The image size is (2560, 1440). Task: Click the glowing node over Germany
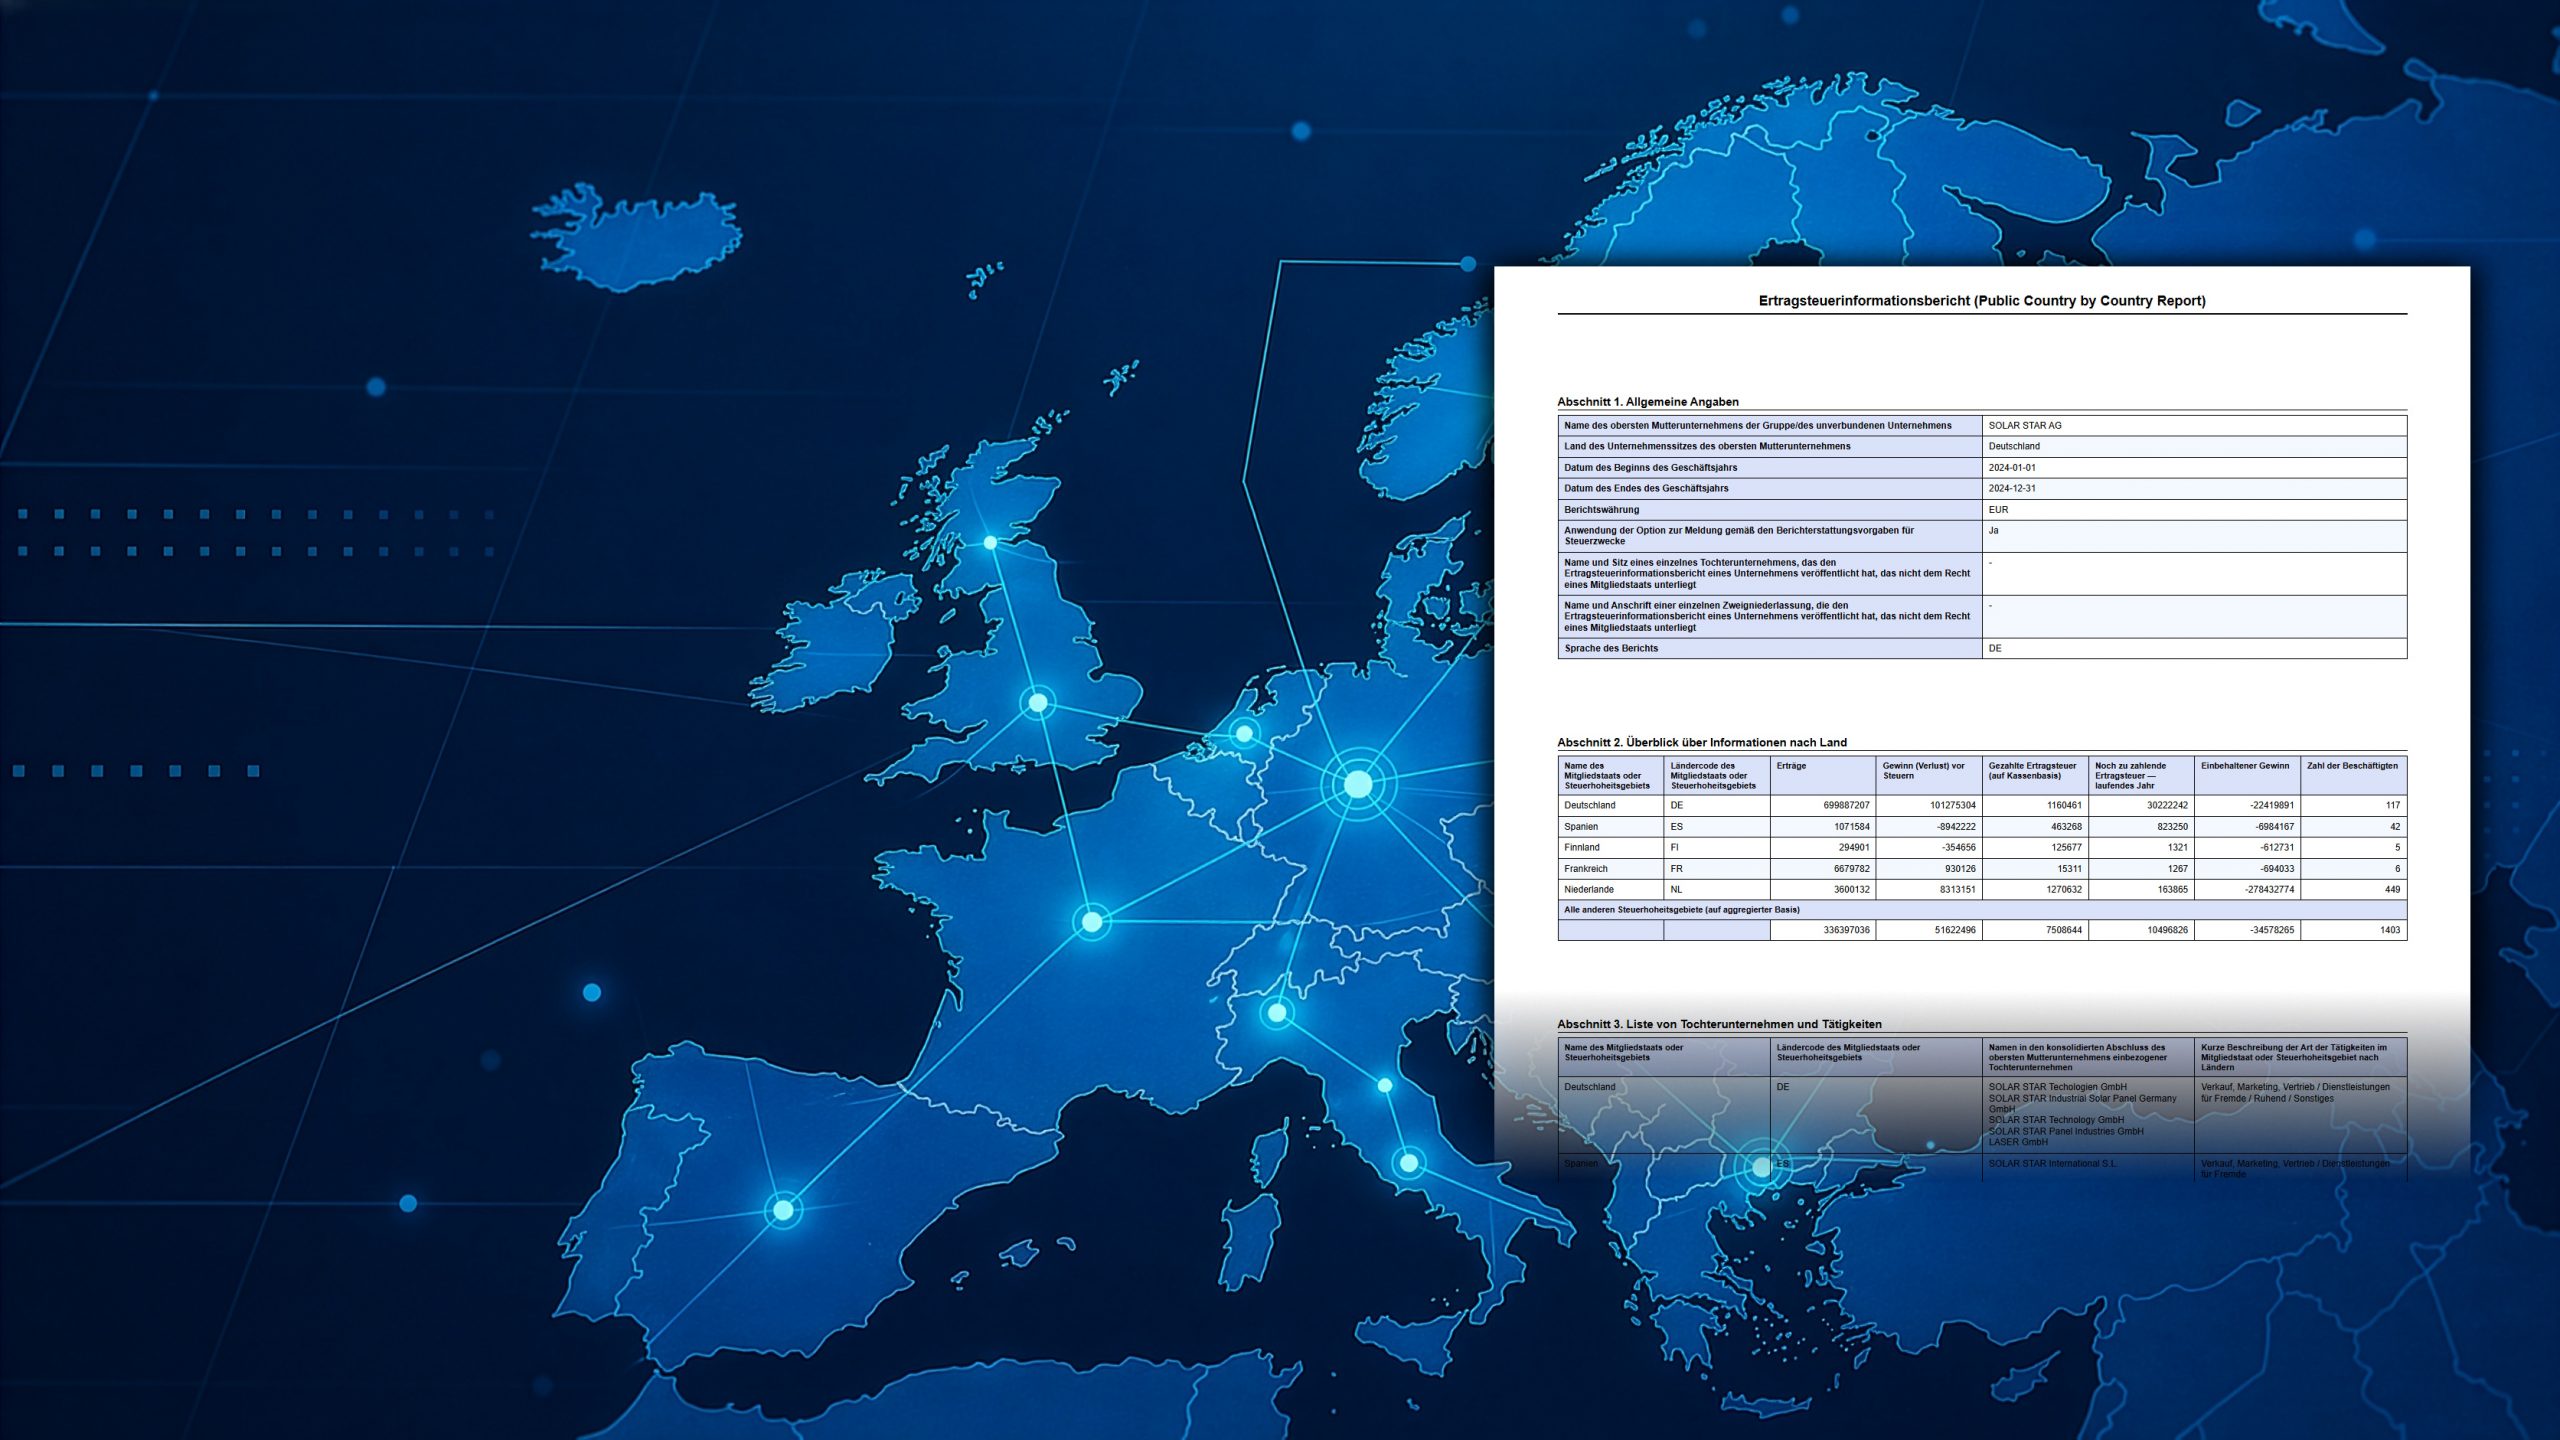[x=1358, y=784]
